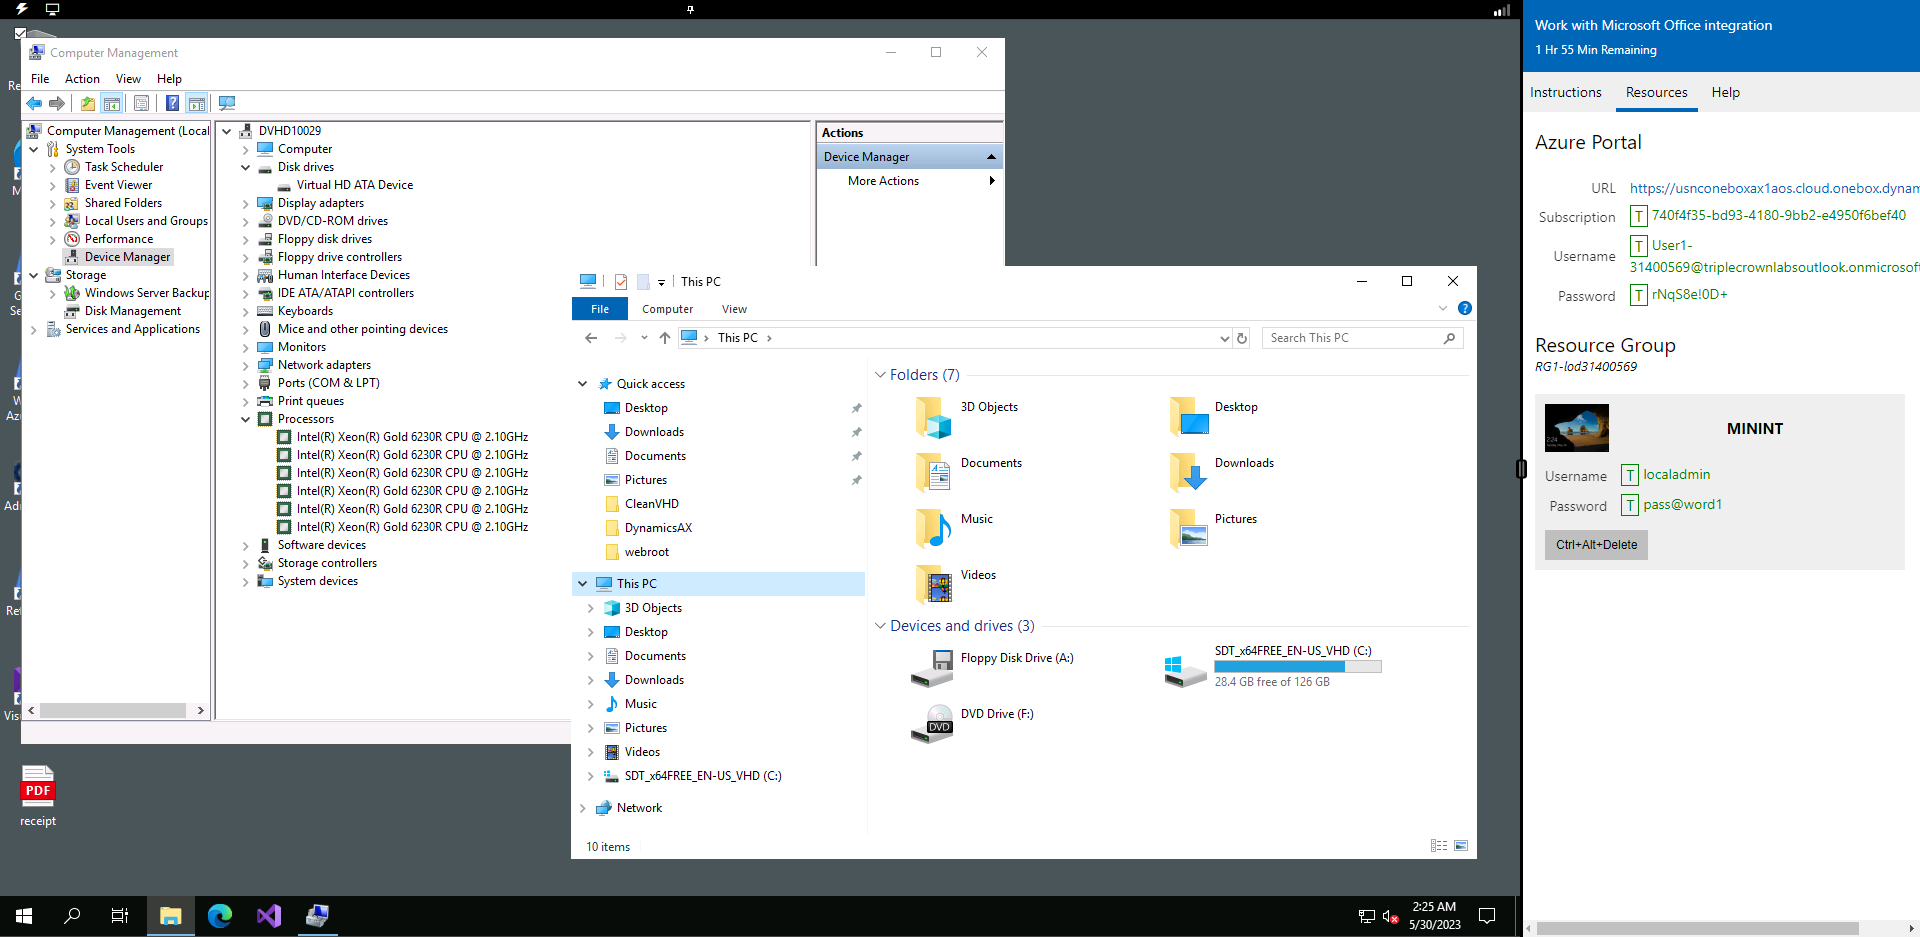Open Help menu in Computer Management
This screenshot has height=937, width=1920.
coord(169,79)
